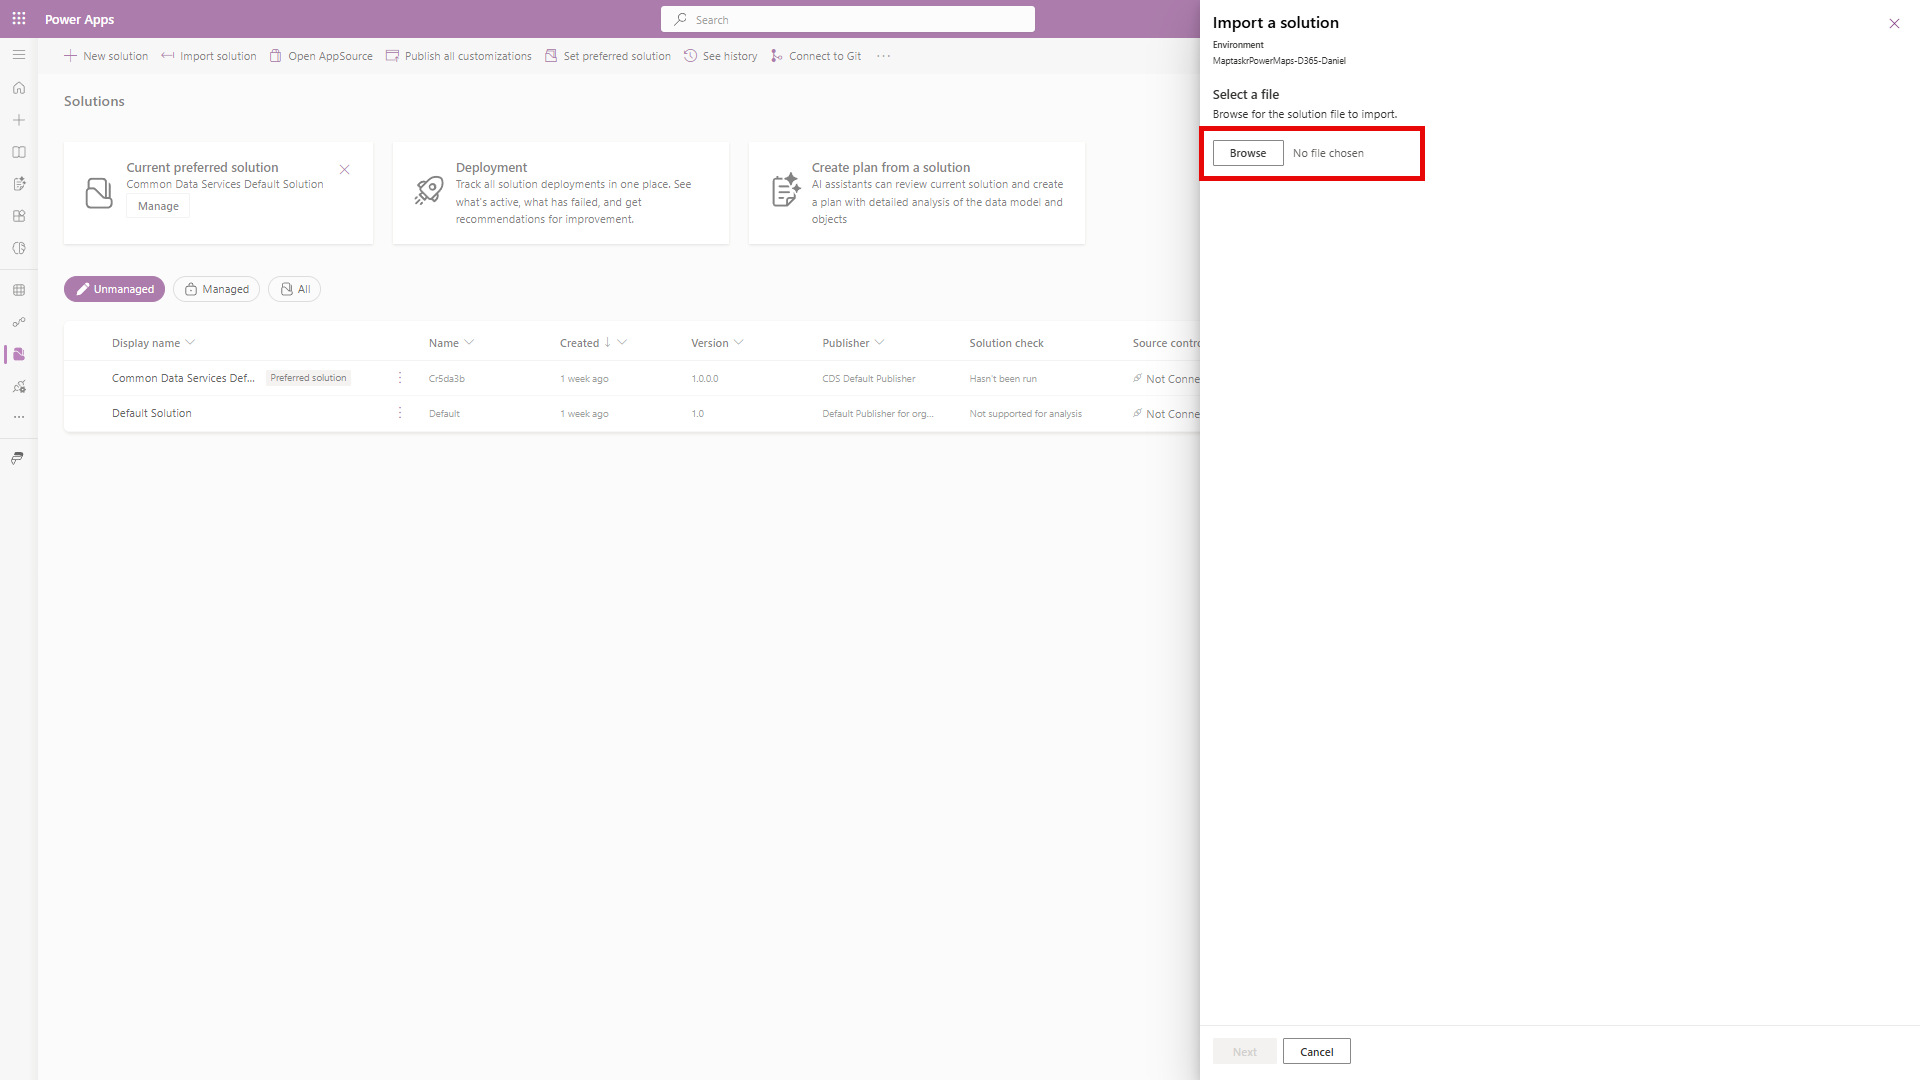Open the Tables sidebar icon
Viewport: 1920px width, 1080px height.
19,290
